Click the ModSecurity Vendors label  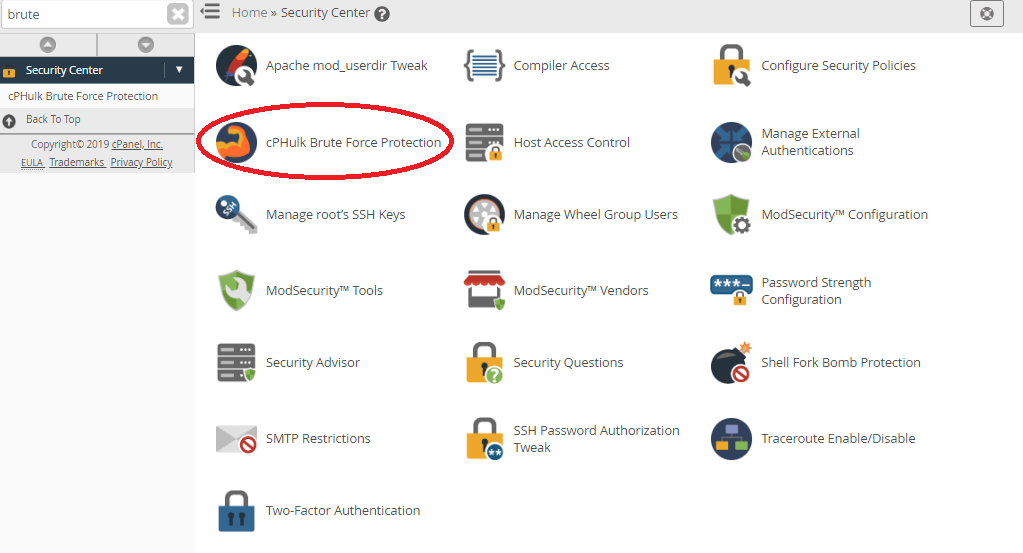point(581,290)
